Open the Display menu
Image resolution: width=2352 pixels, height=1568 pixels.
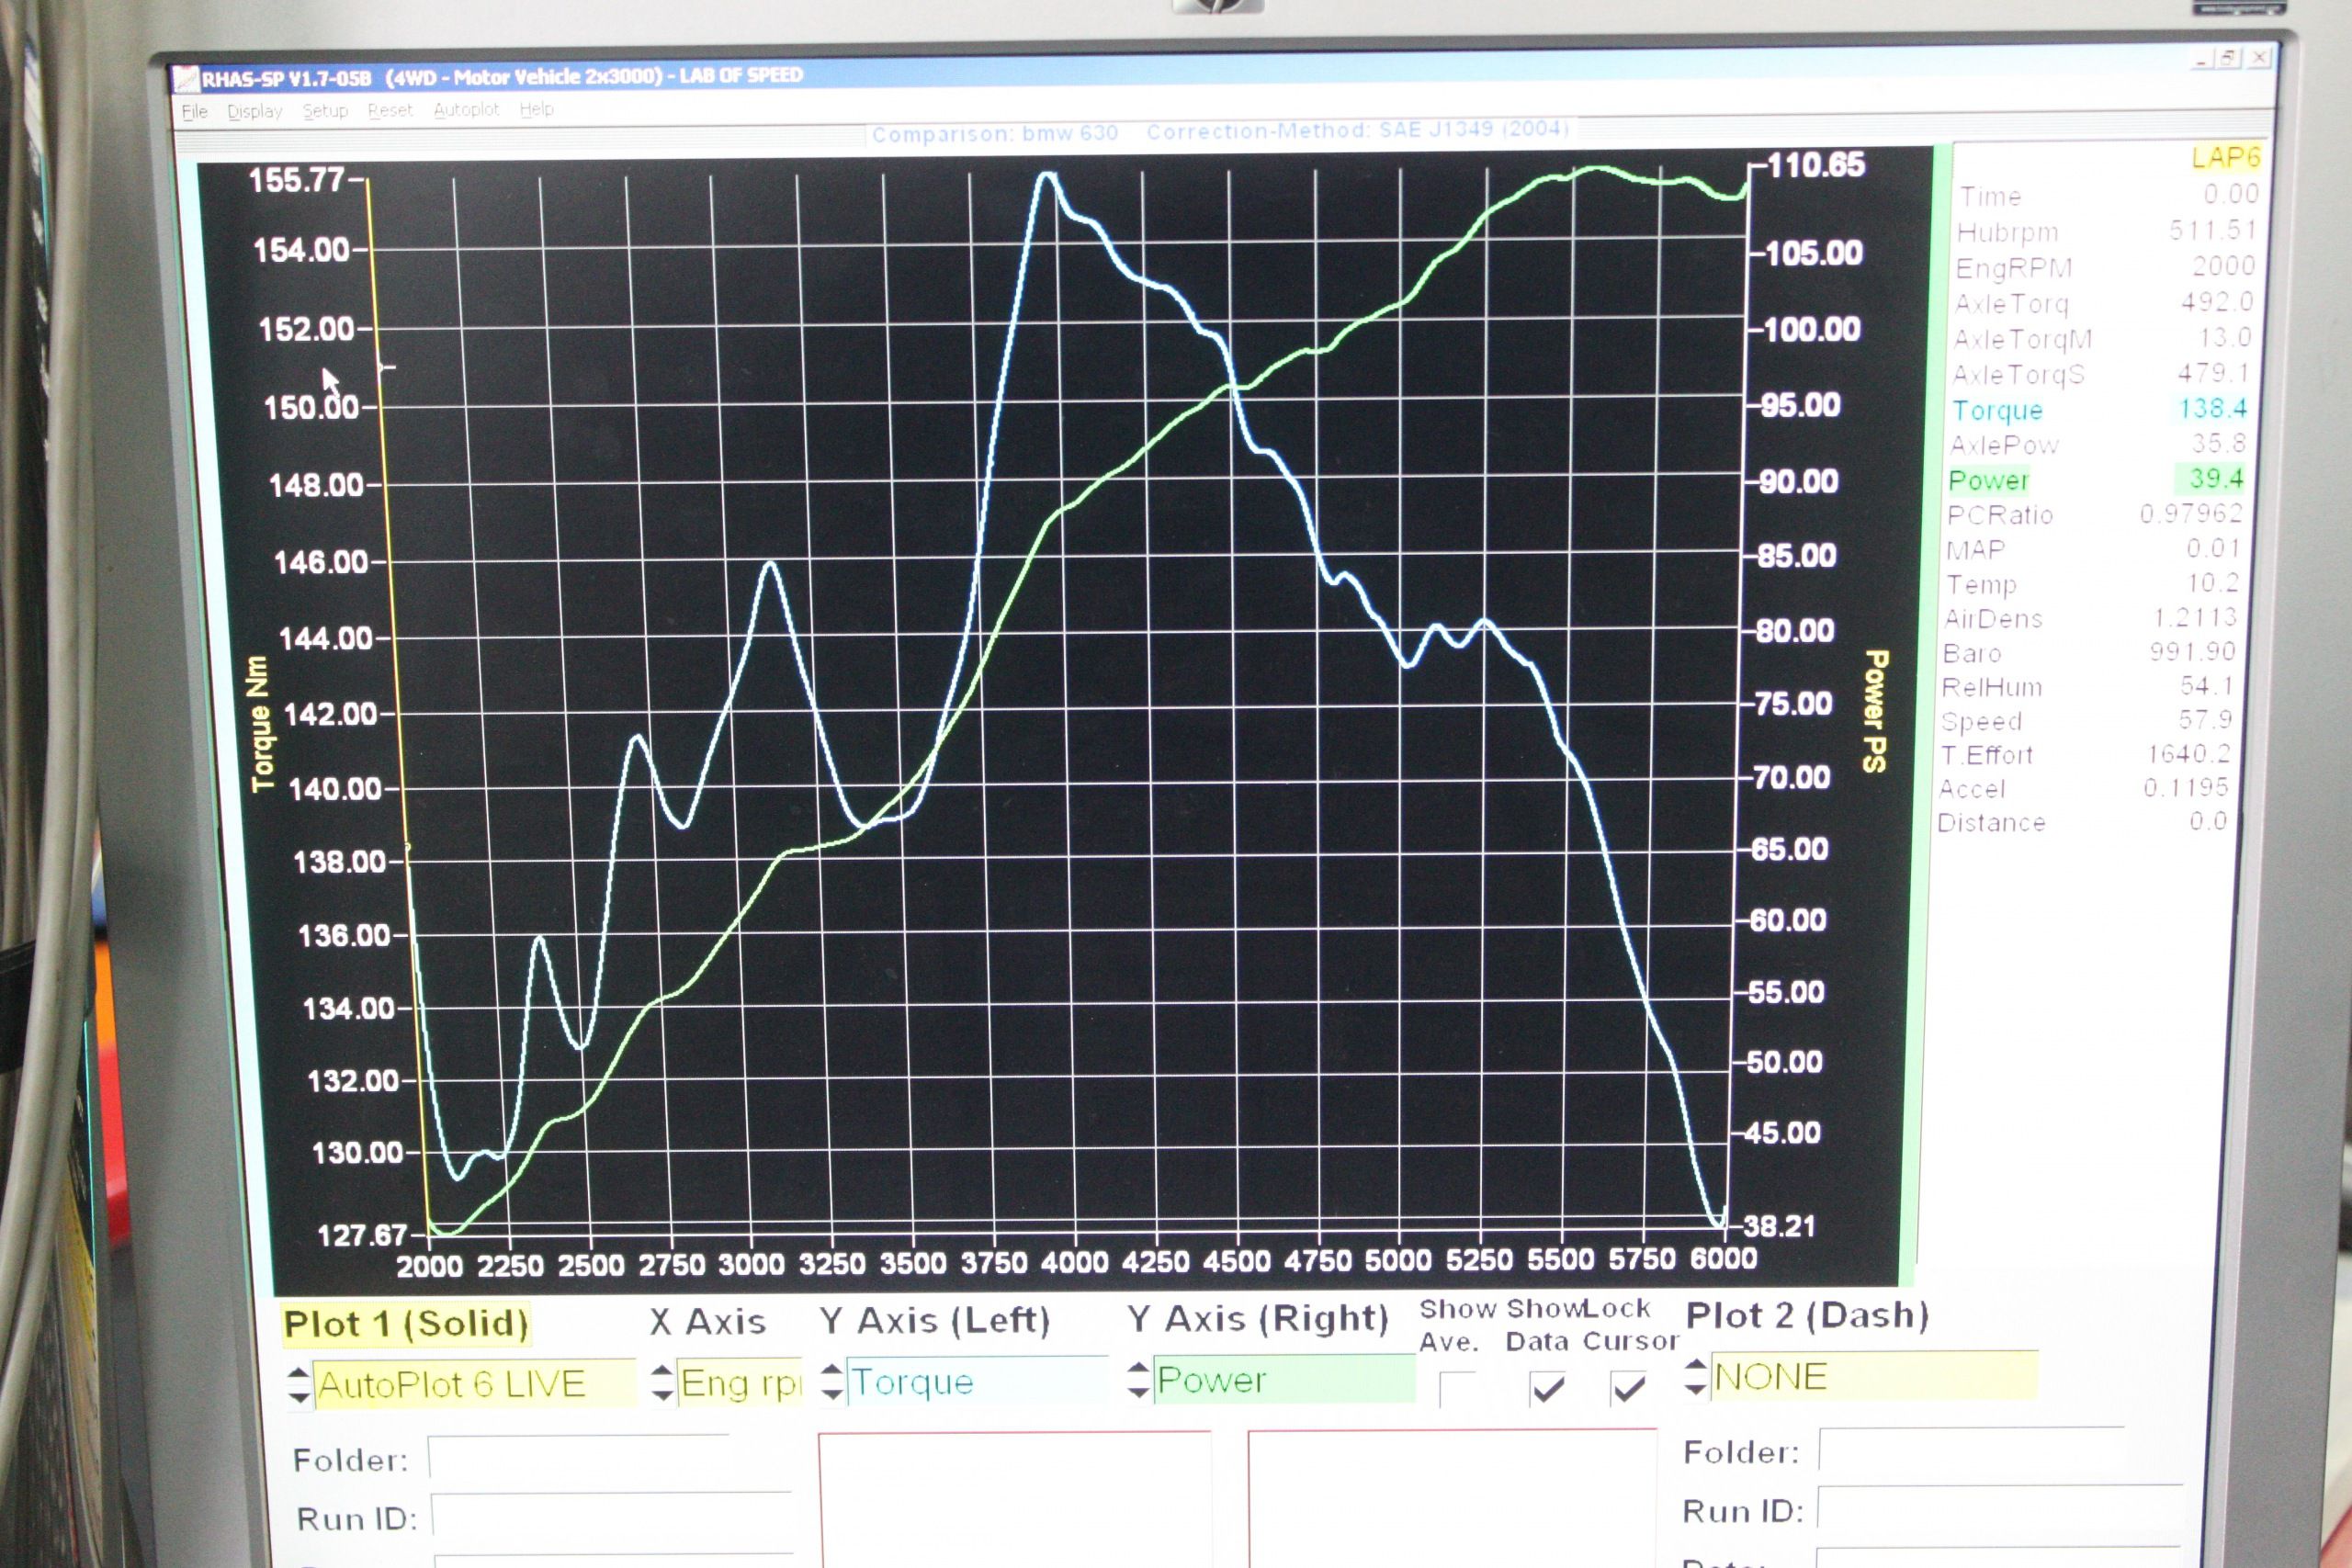click(255, 111)
